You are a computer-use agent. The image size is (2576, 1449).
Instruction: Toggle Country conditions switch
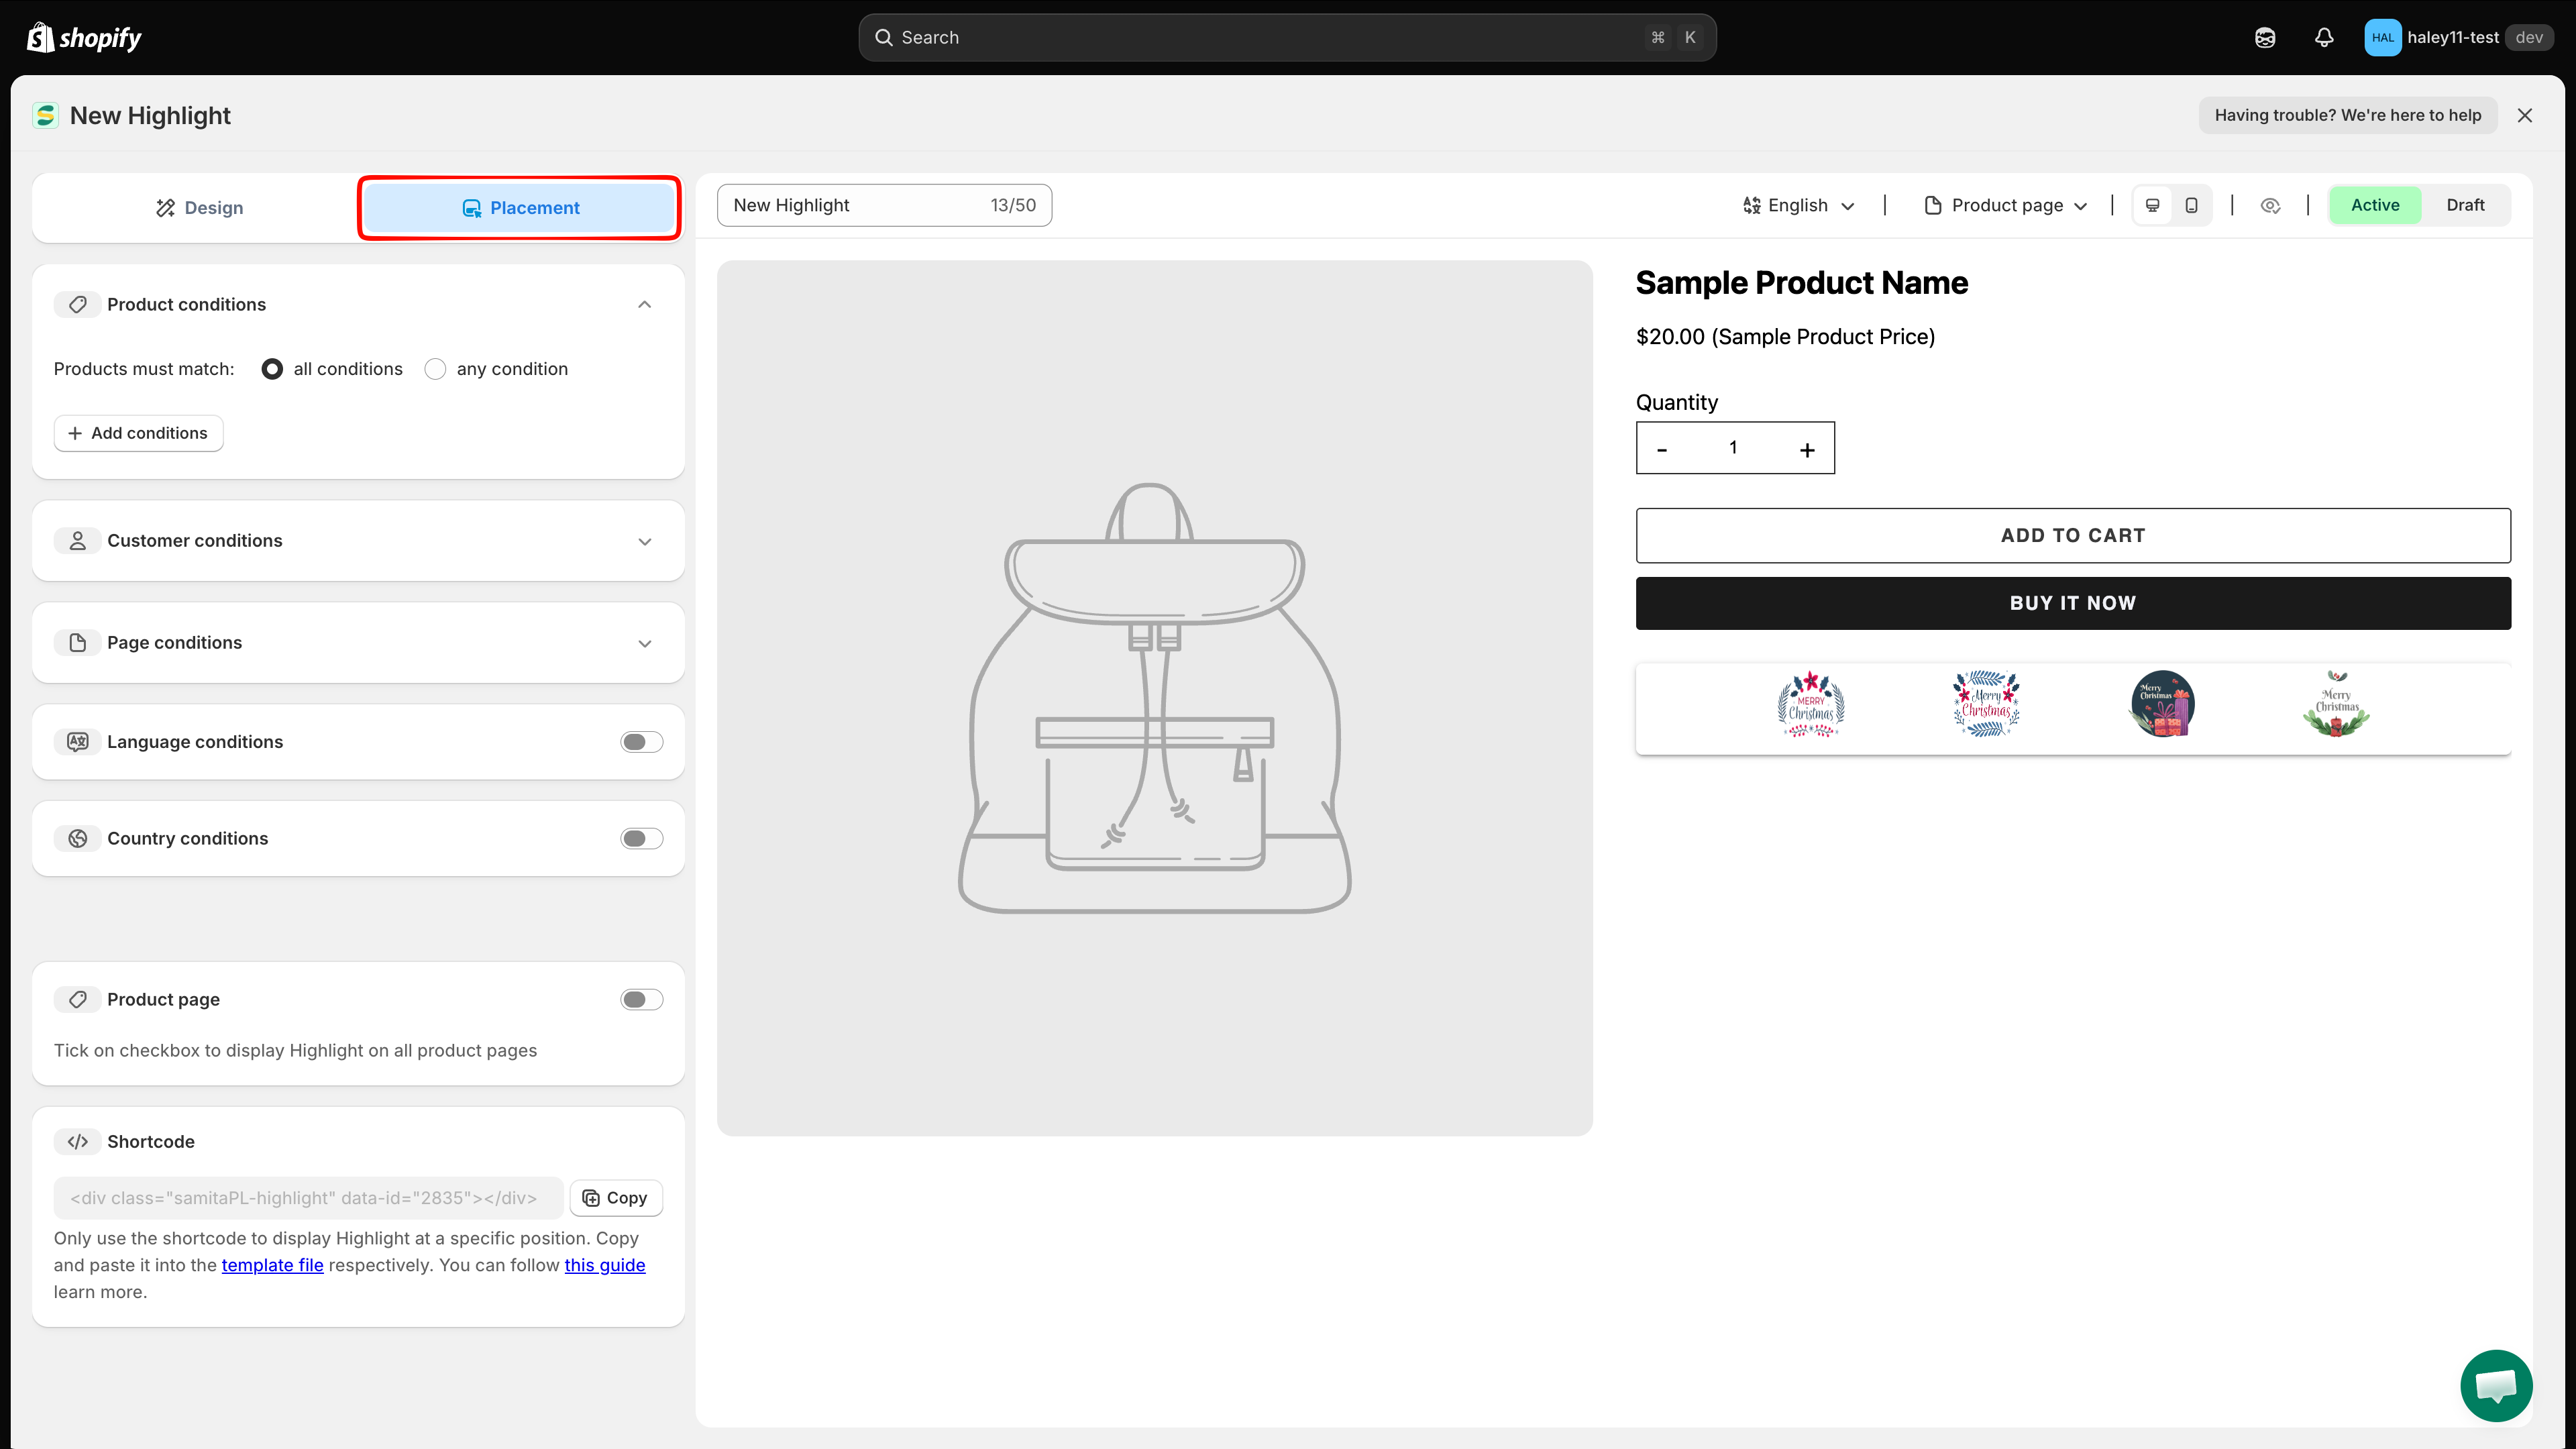pyautogui.click(x=642, y=839)
